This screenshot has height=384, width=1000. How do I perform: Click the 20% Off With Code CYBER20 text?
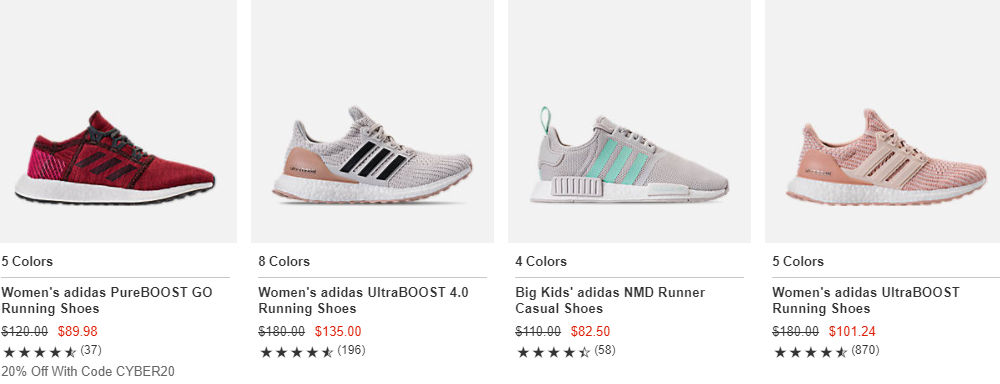[88, 371]
